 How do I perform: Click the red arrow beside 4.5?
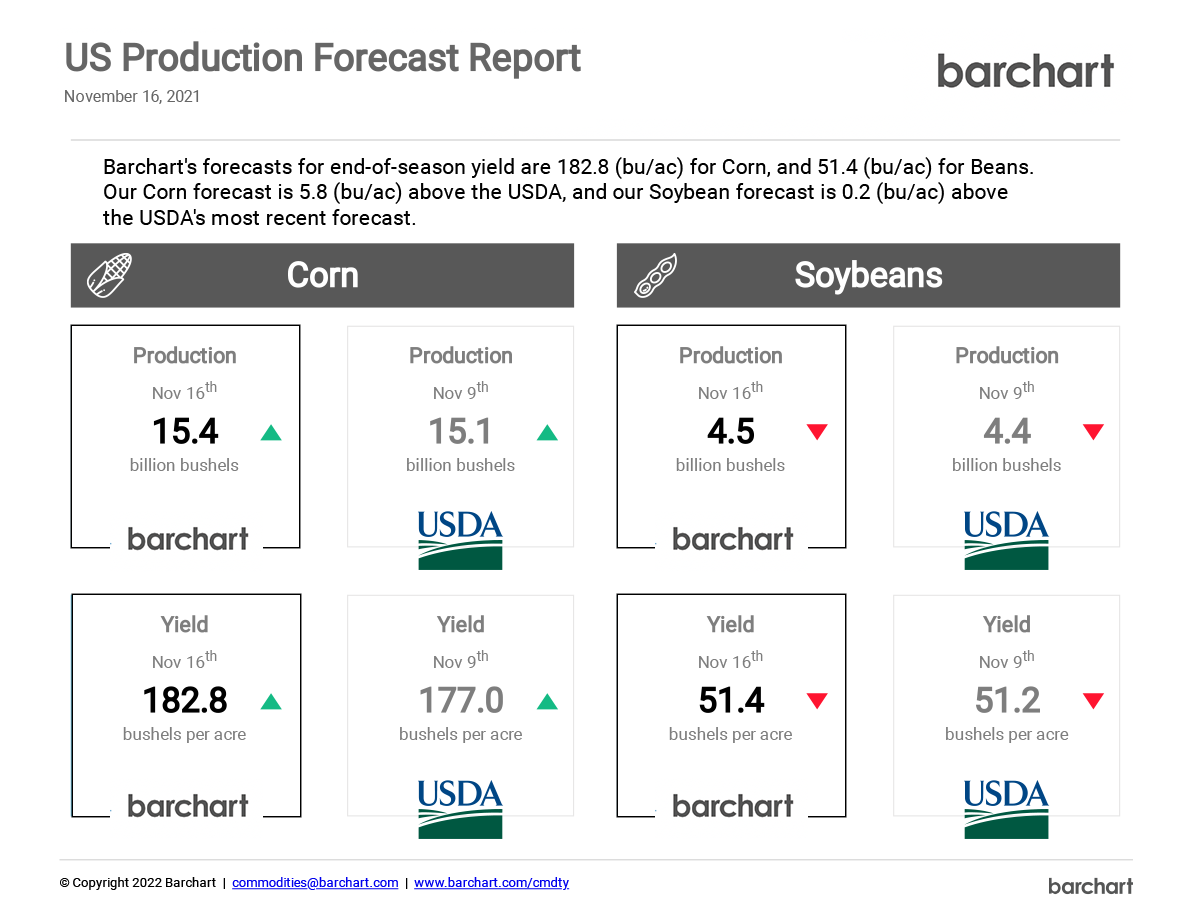coord(817,433)
